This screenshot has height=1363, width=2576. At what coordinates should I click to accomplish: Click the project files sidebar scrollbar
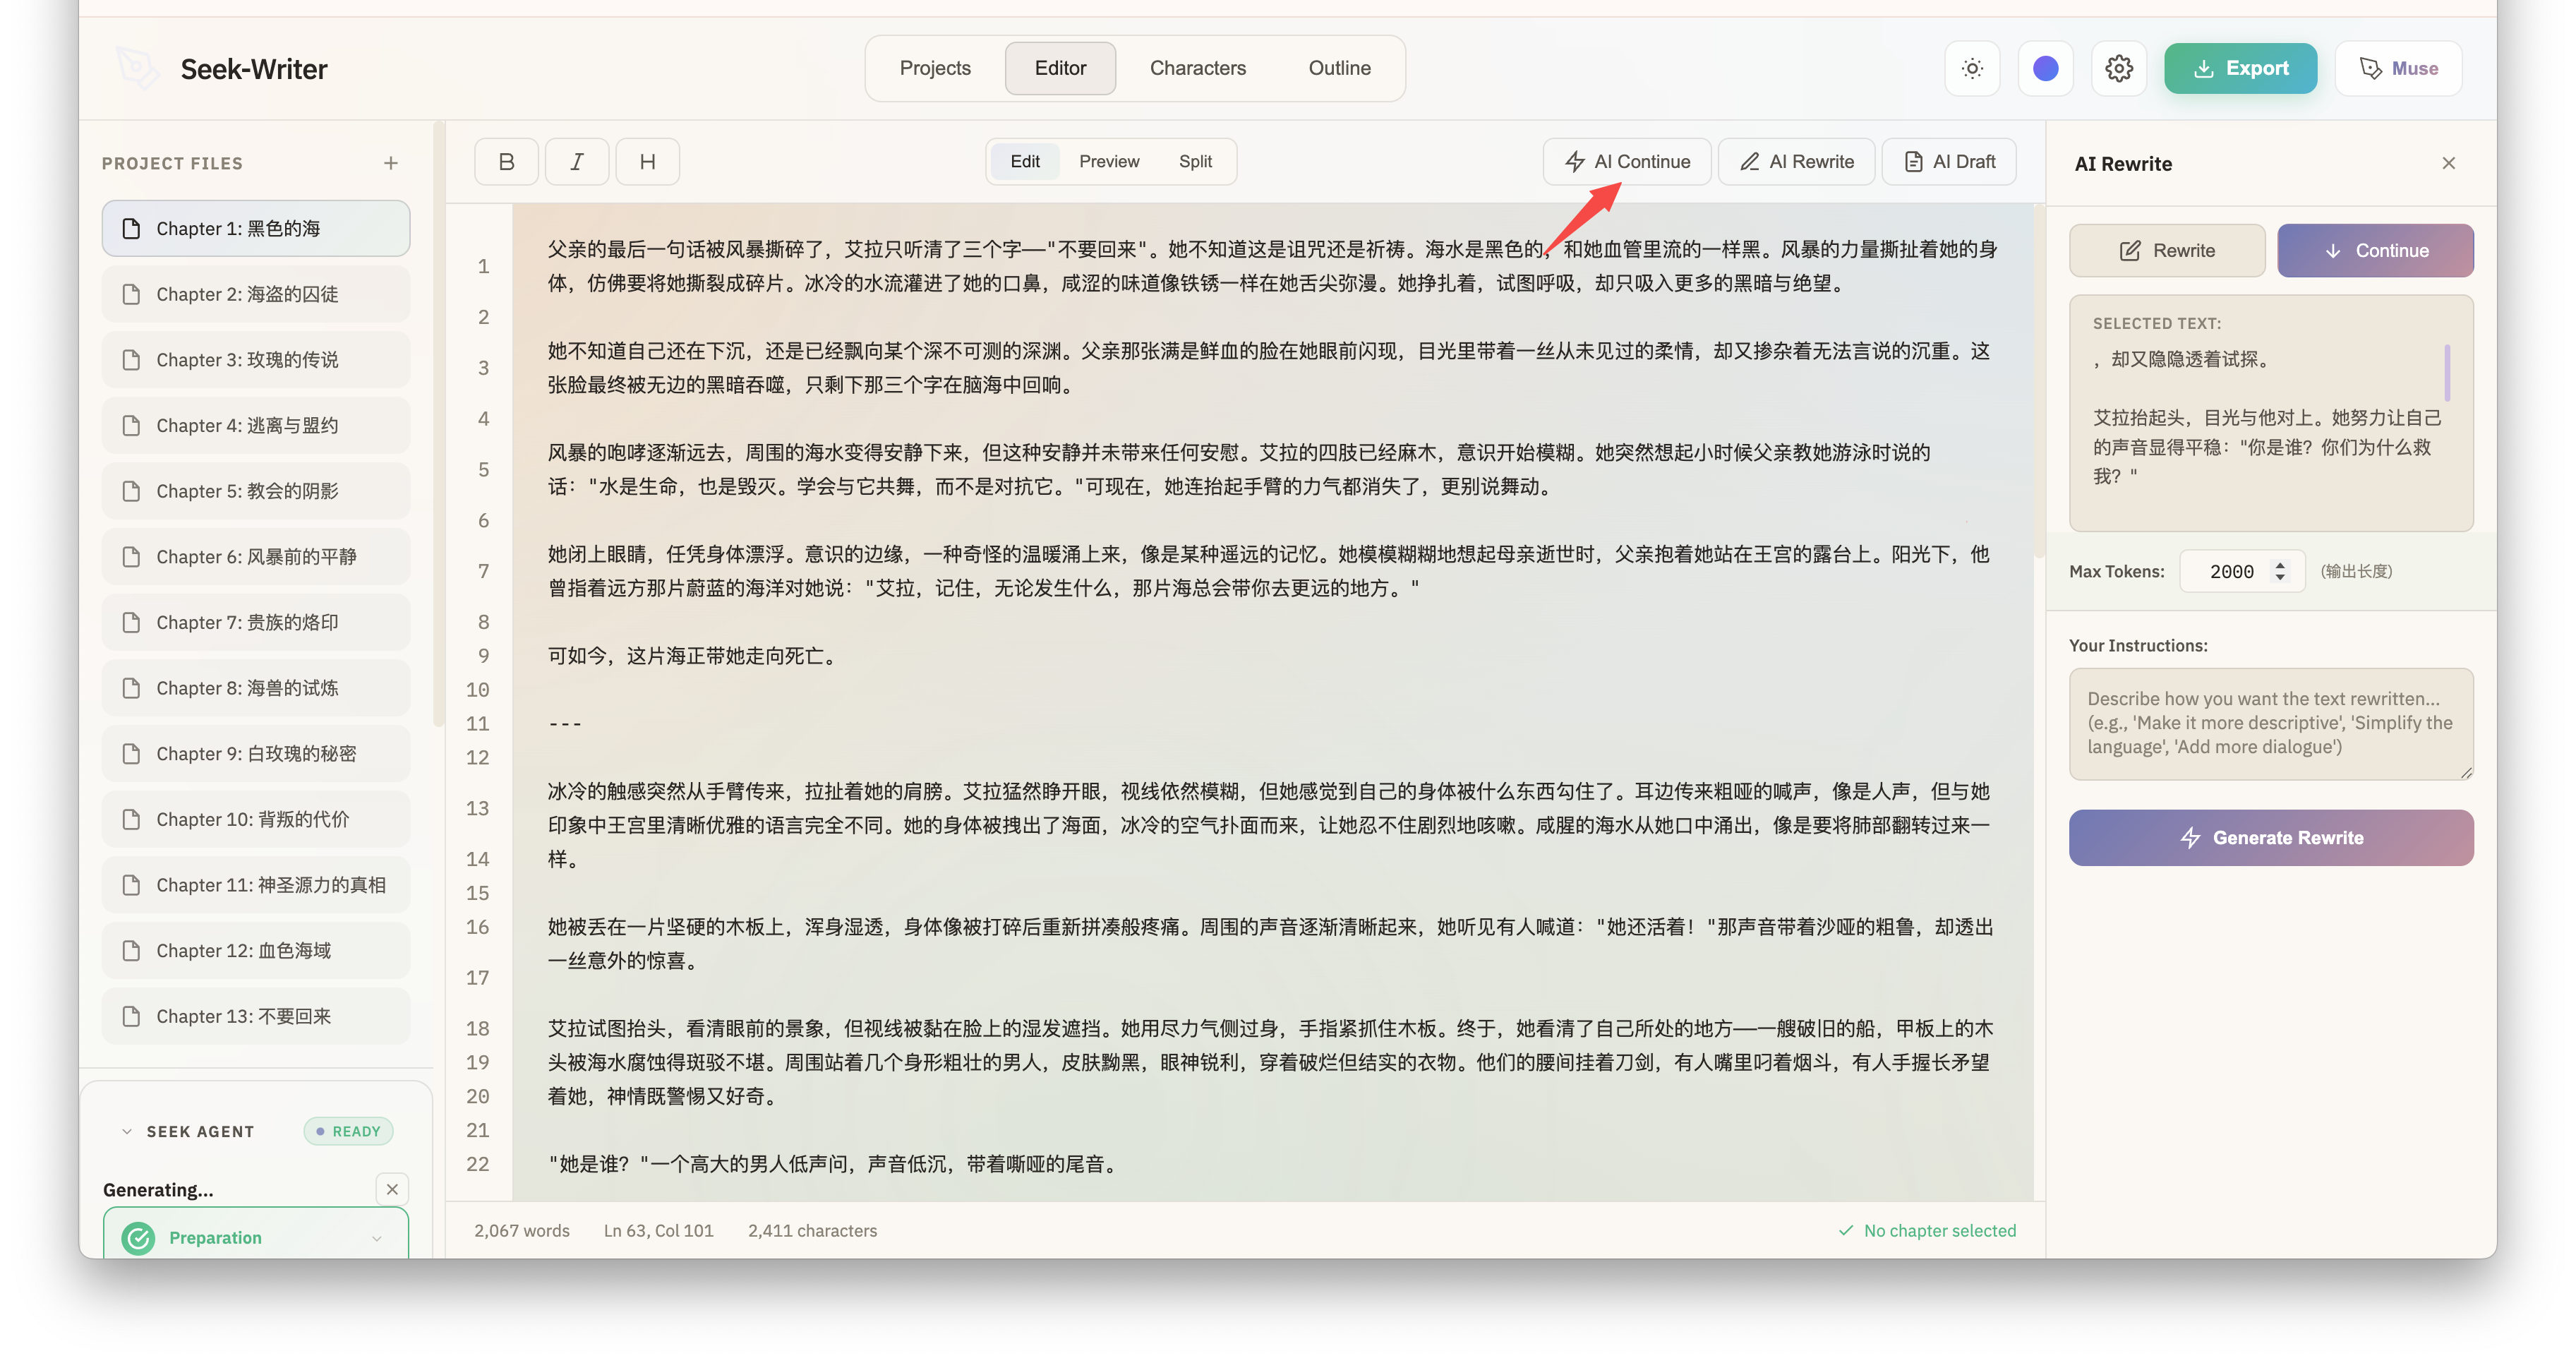click(x=438, y=425)
